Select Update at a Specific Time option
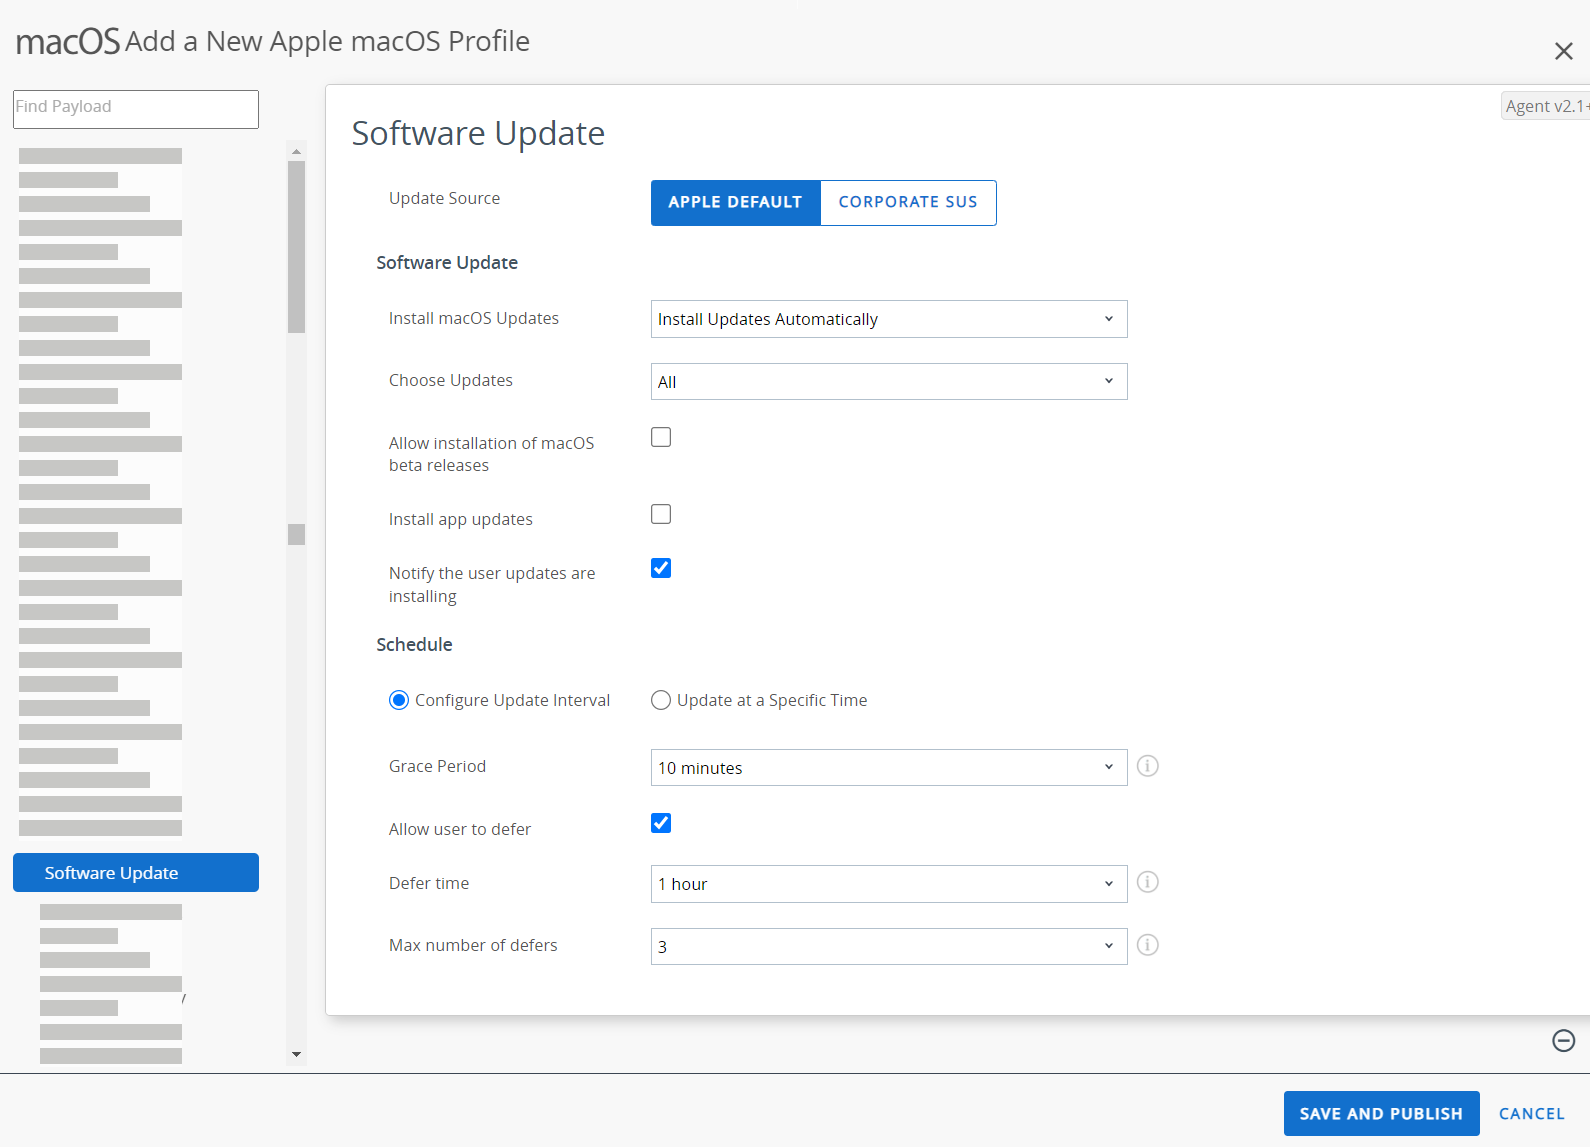The image size is (1590, 1147). [x=661, y=700]
